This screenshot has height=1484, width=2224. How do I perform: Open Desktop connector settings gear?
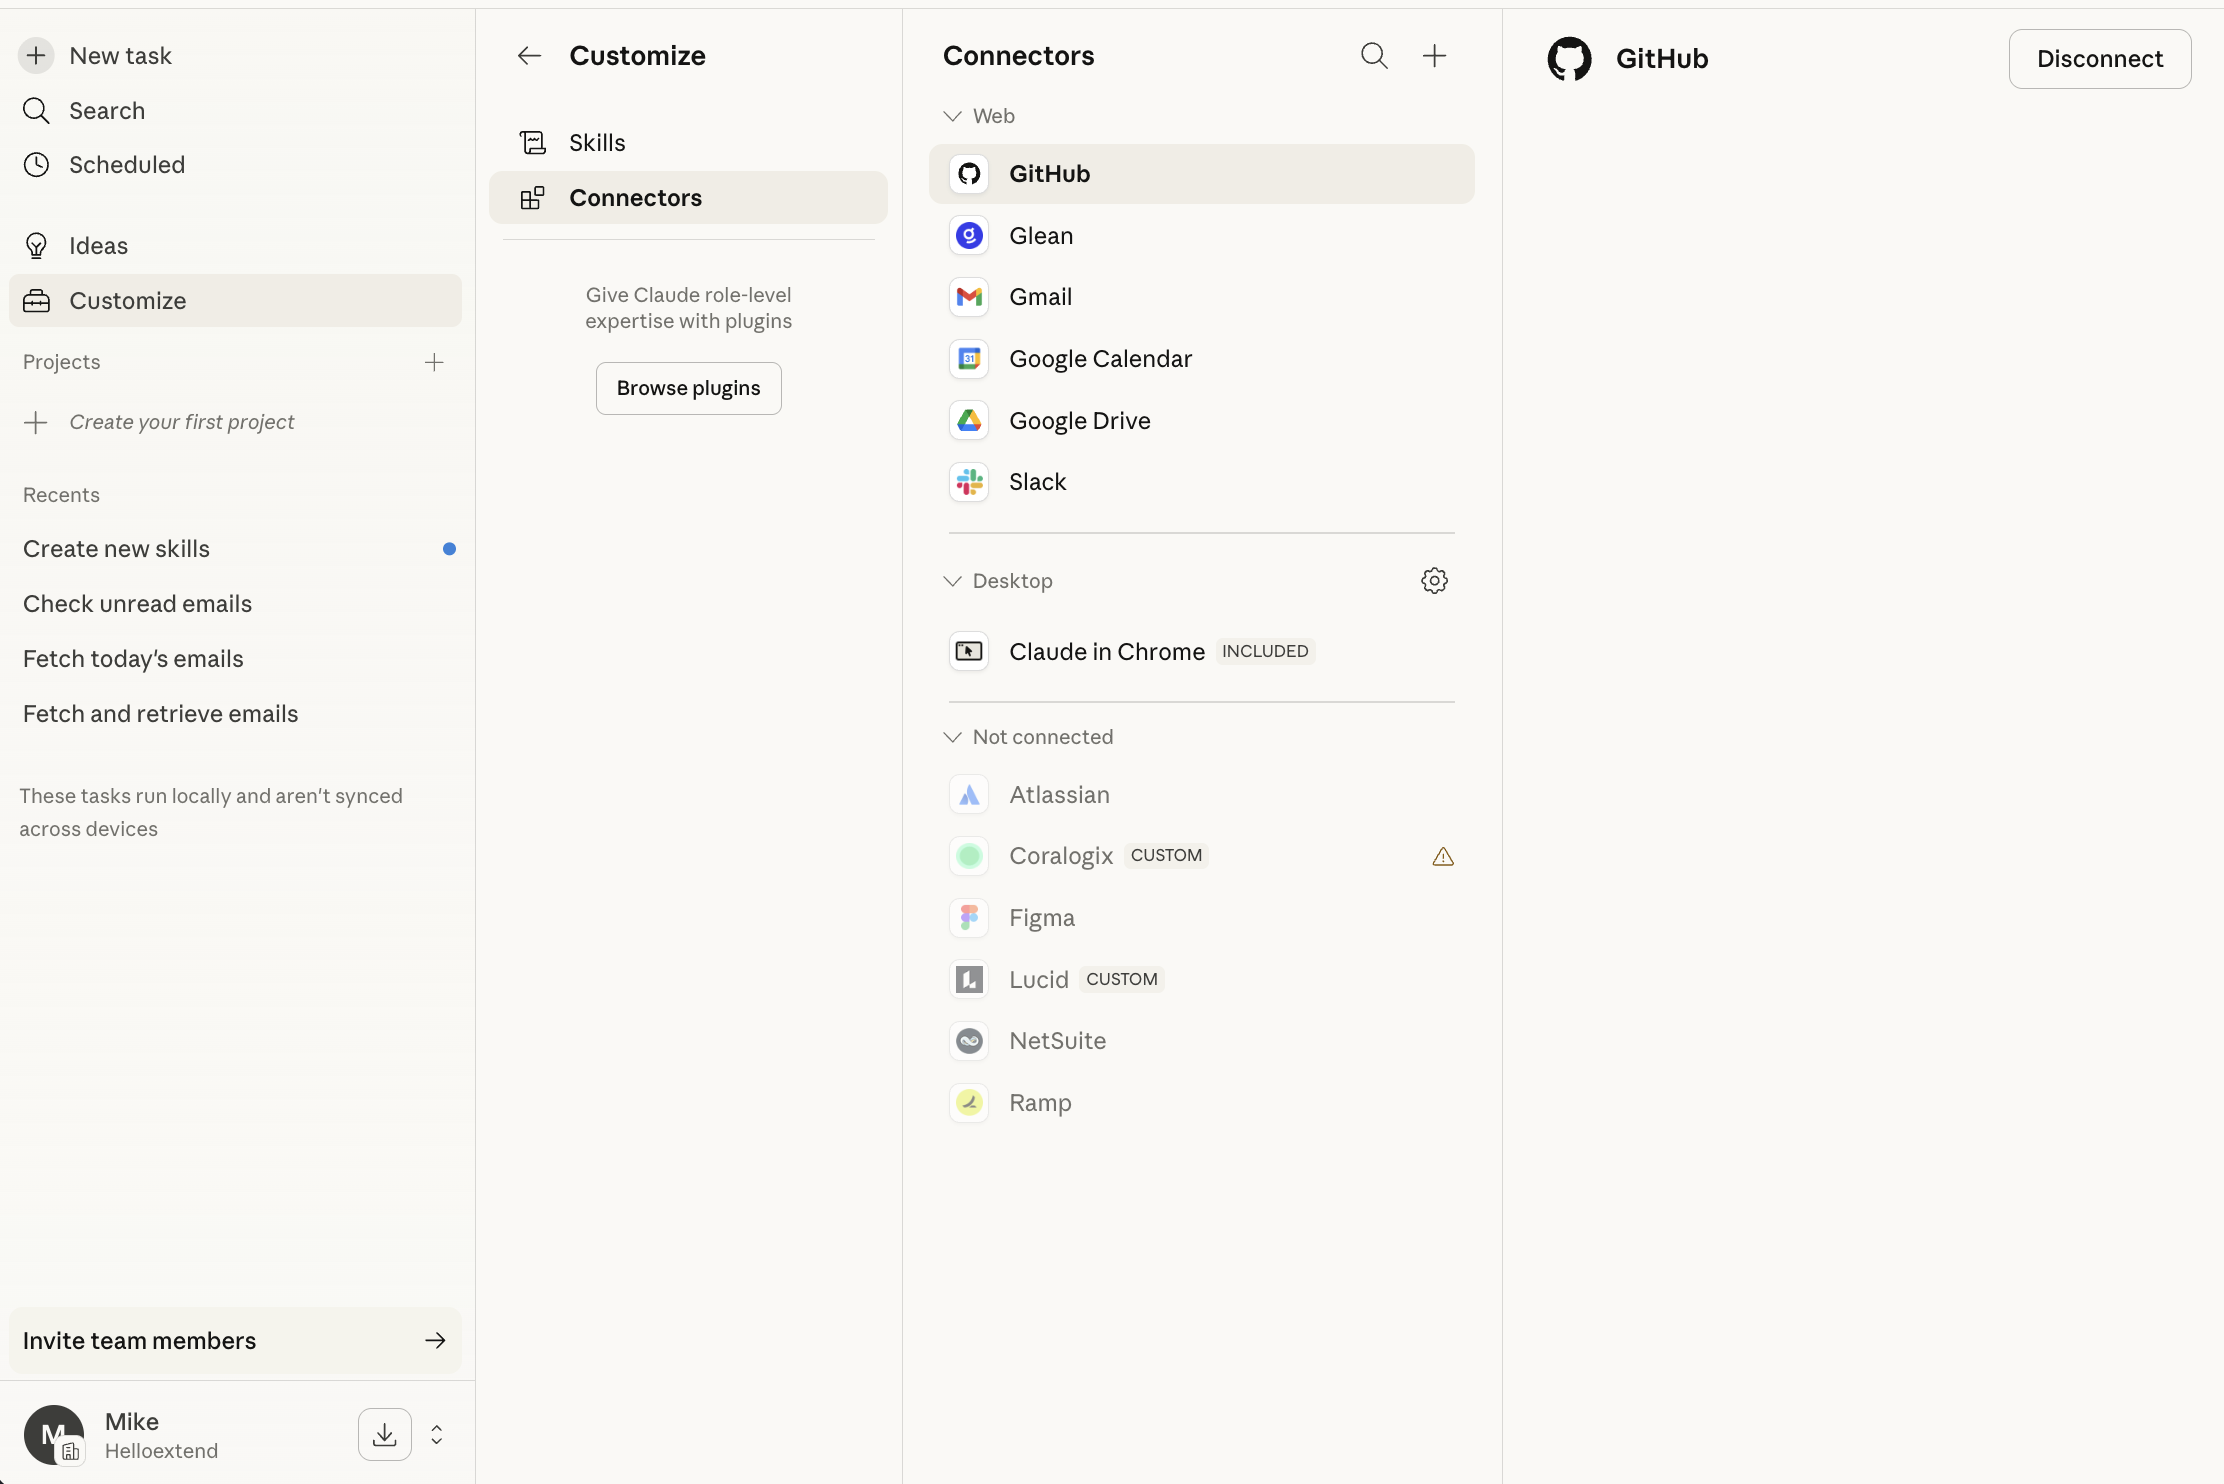[1434, 581]
